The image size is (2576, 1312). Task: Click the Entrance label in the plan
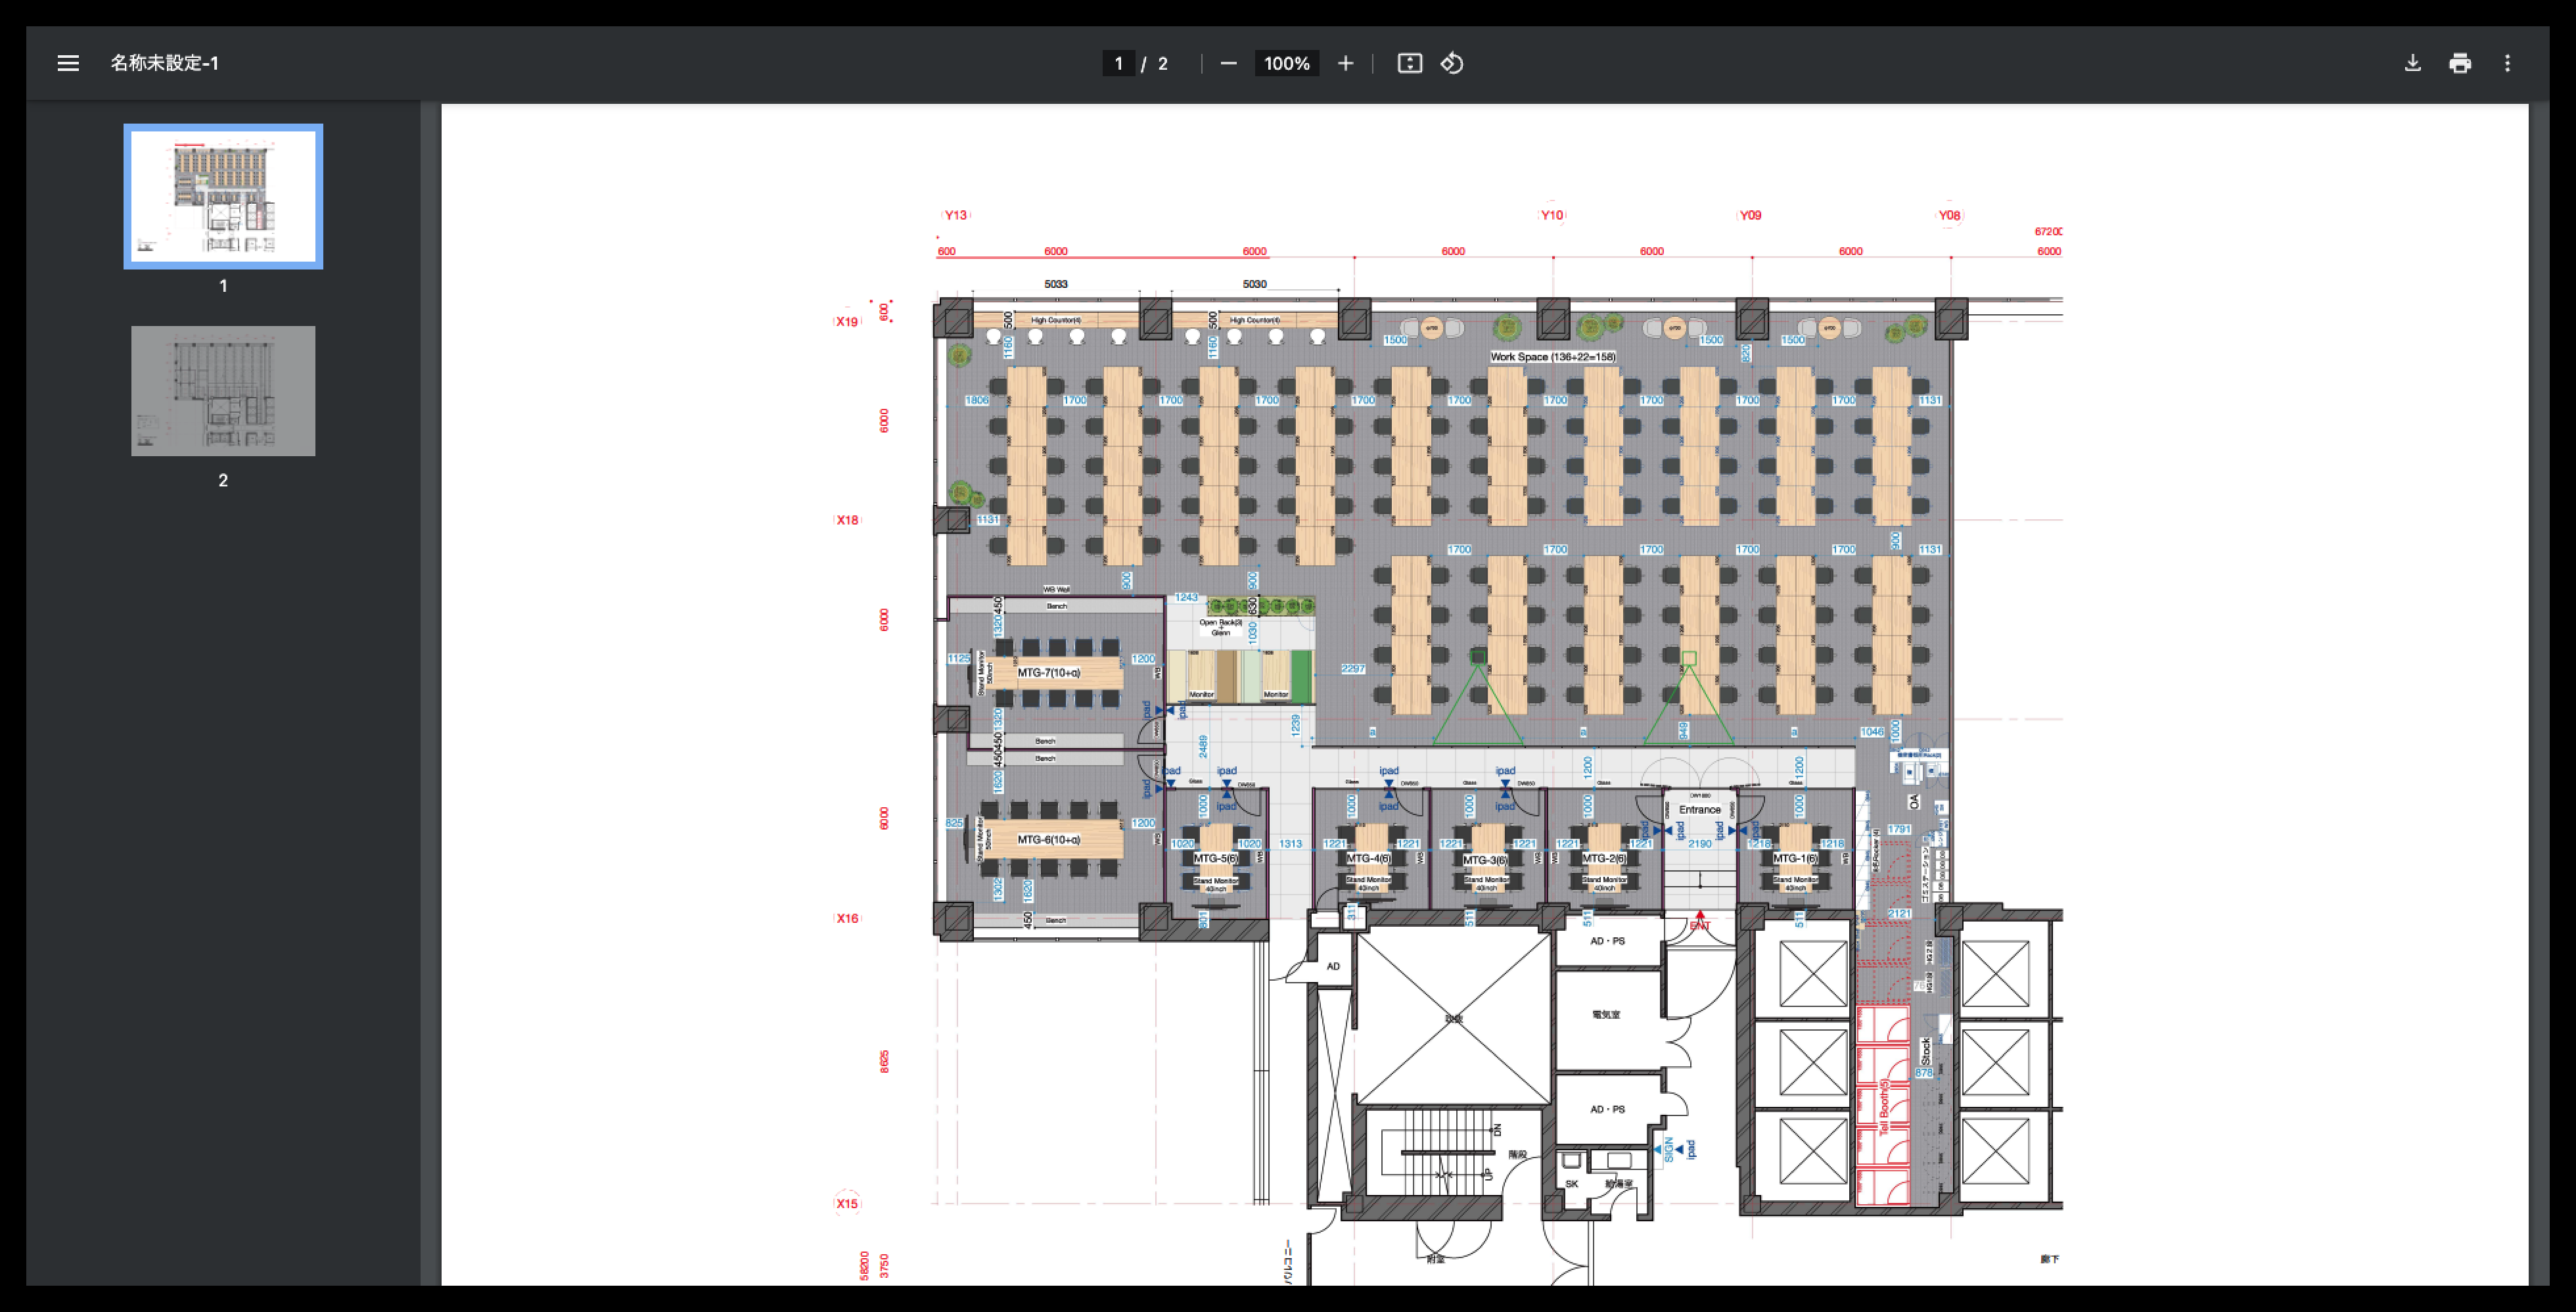1699,809
